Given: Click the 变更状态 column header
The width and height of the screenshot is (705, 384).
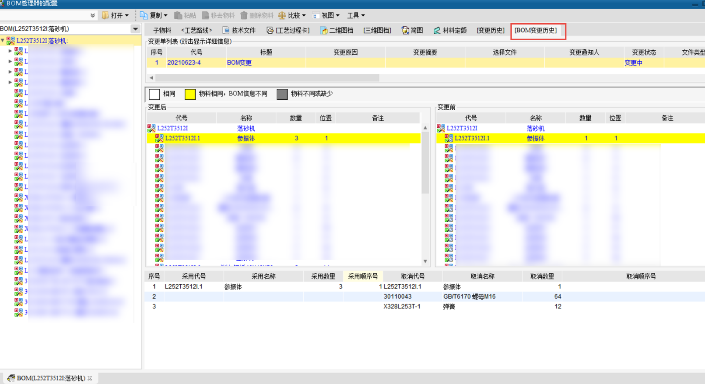Looking at the screenshot, I should point(644,52).
